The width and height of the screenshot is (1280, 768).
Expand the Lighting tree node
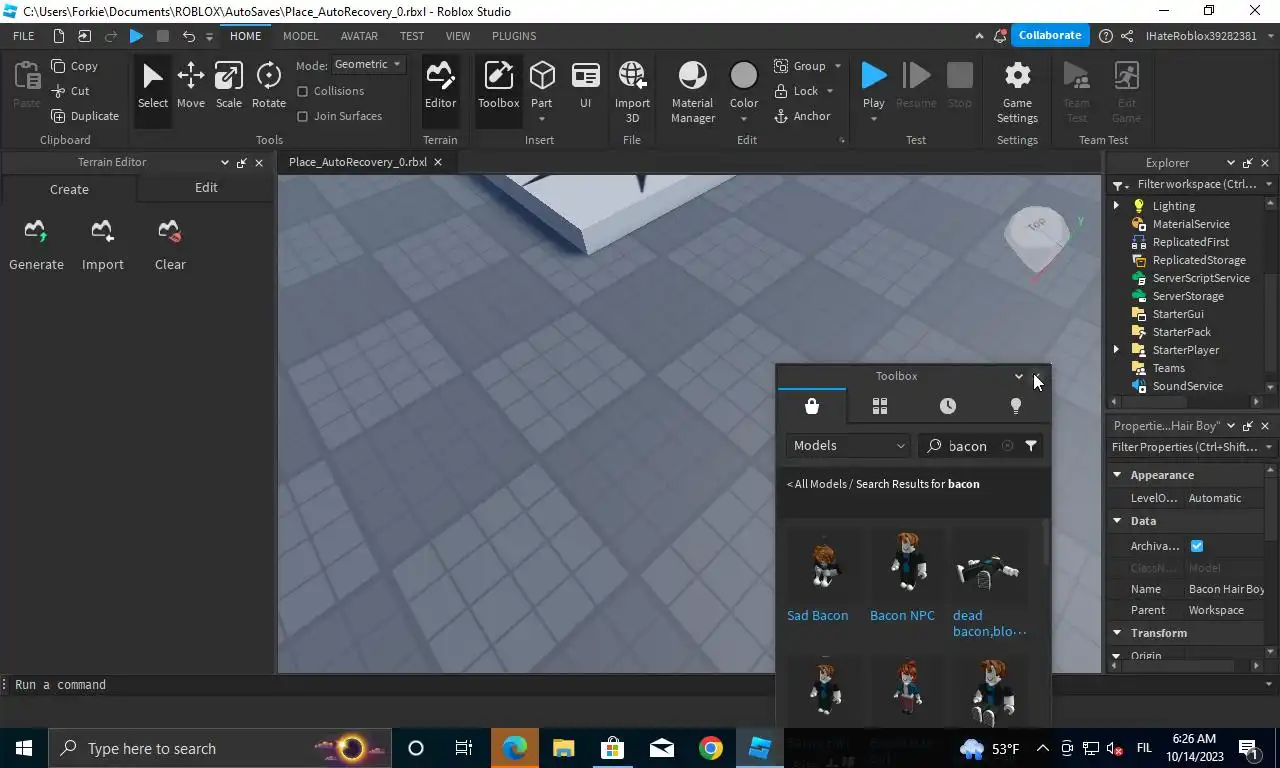coord(1116,206)
